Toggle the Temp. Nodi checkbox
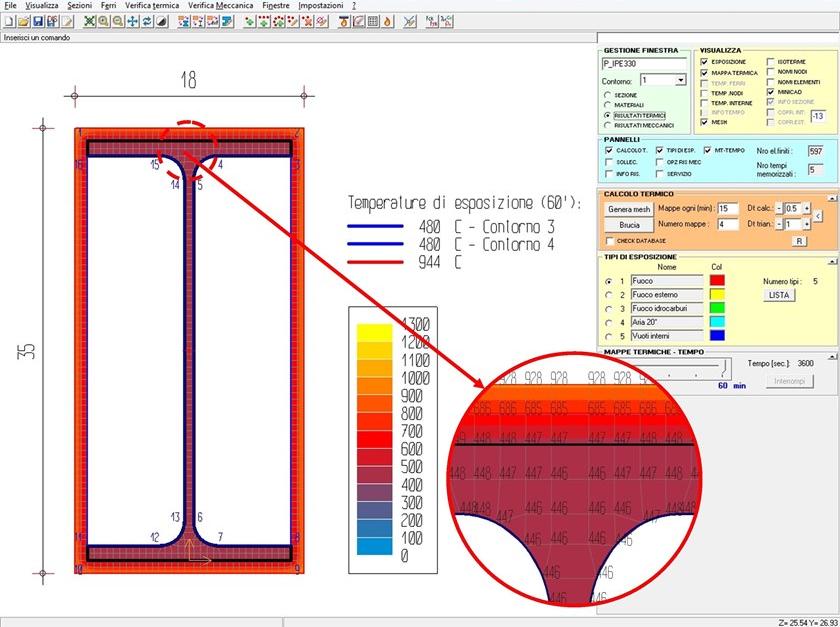This screenshot has width=840, height=627. coord(705,92)
